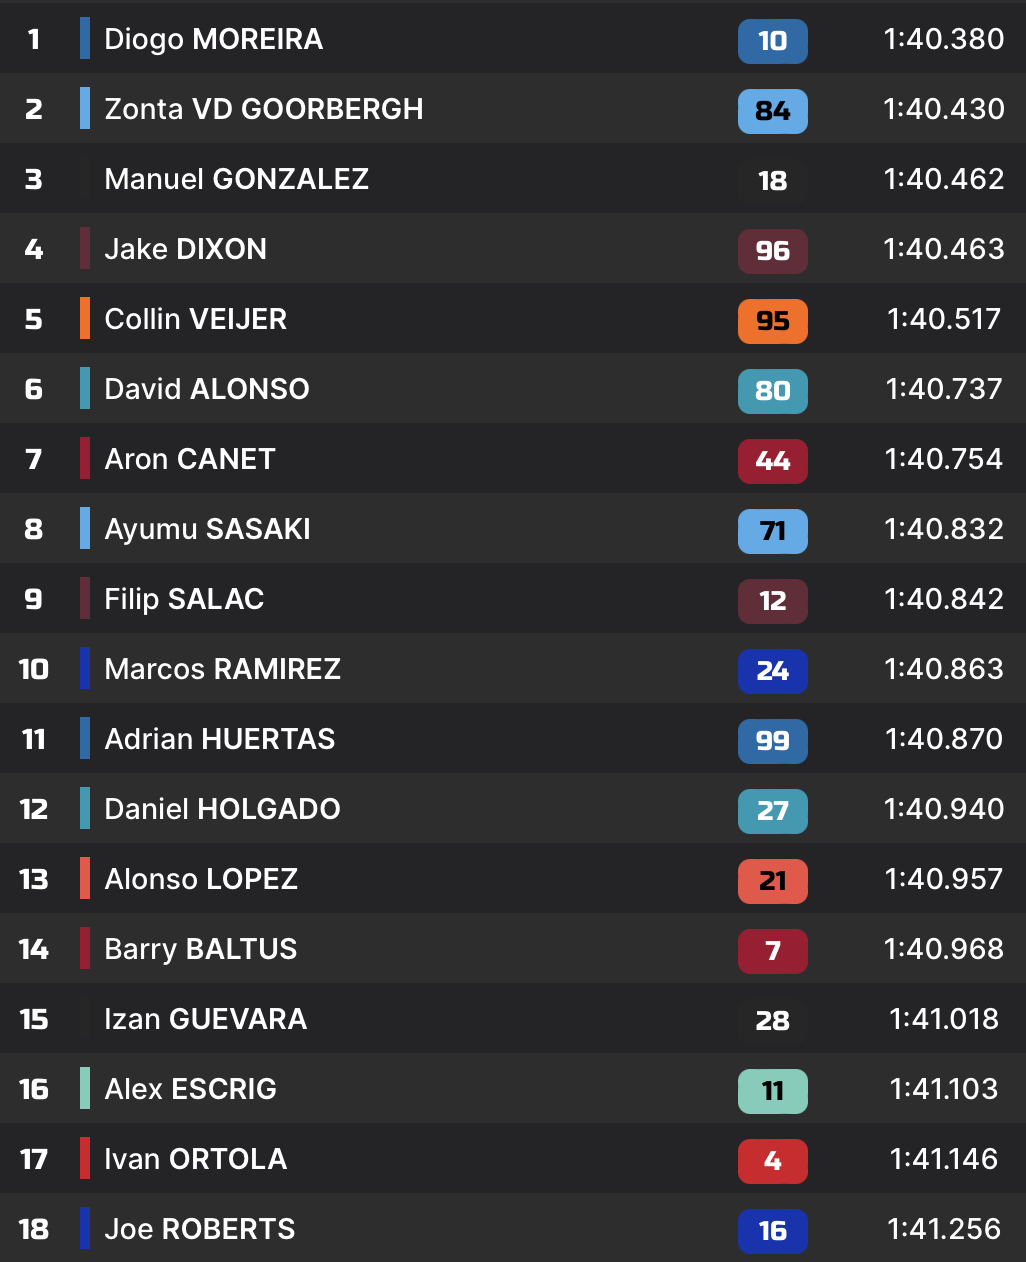Click the dark red 7 badge
This screenshot has width=1026, height=1262.
tap(772, 951)
